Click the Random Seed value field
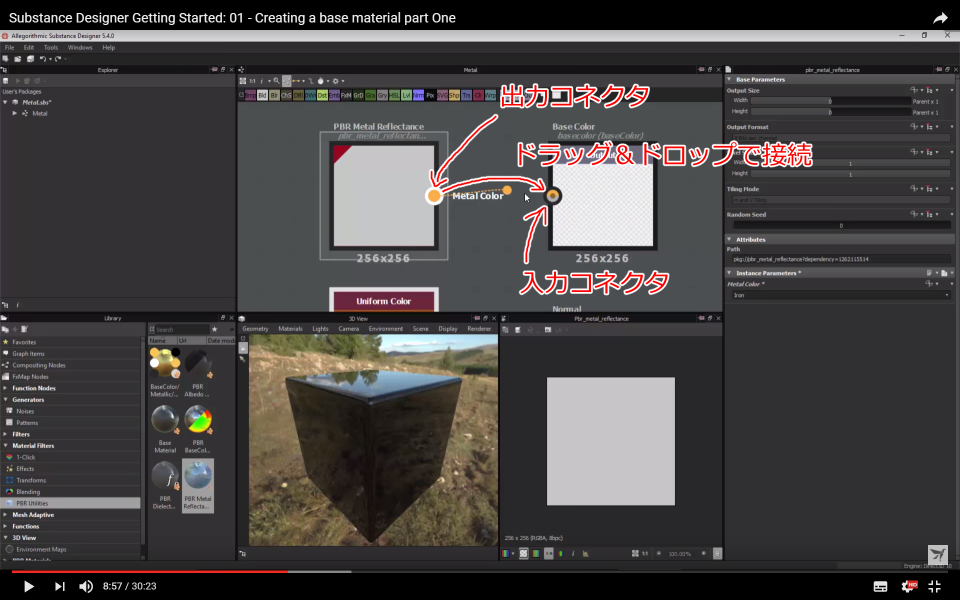The image size is (960, 600). click(x=841, y=225)
